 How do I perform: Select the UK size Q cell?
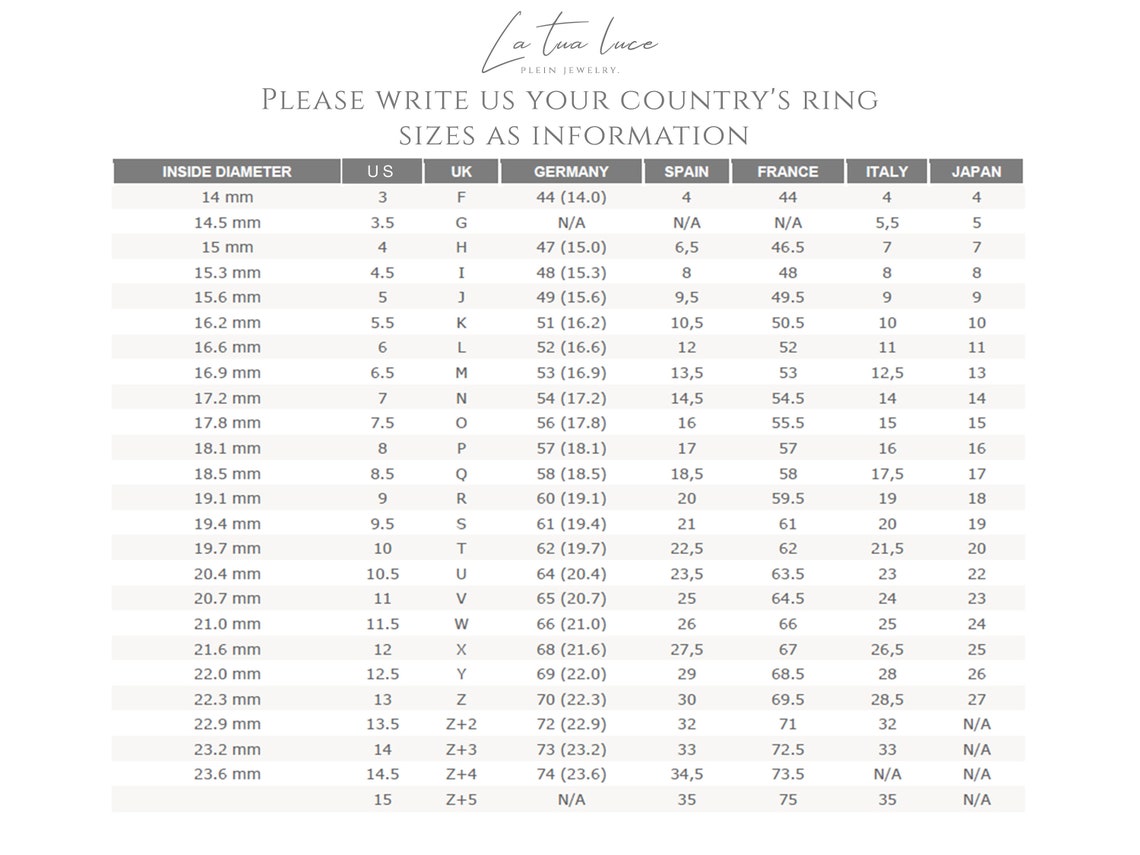click(x=461, y=473)
